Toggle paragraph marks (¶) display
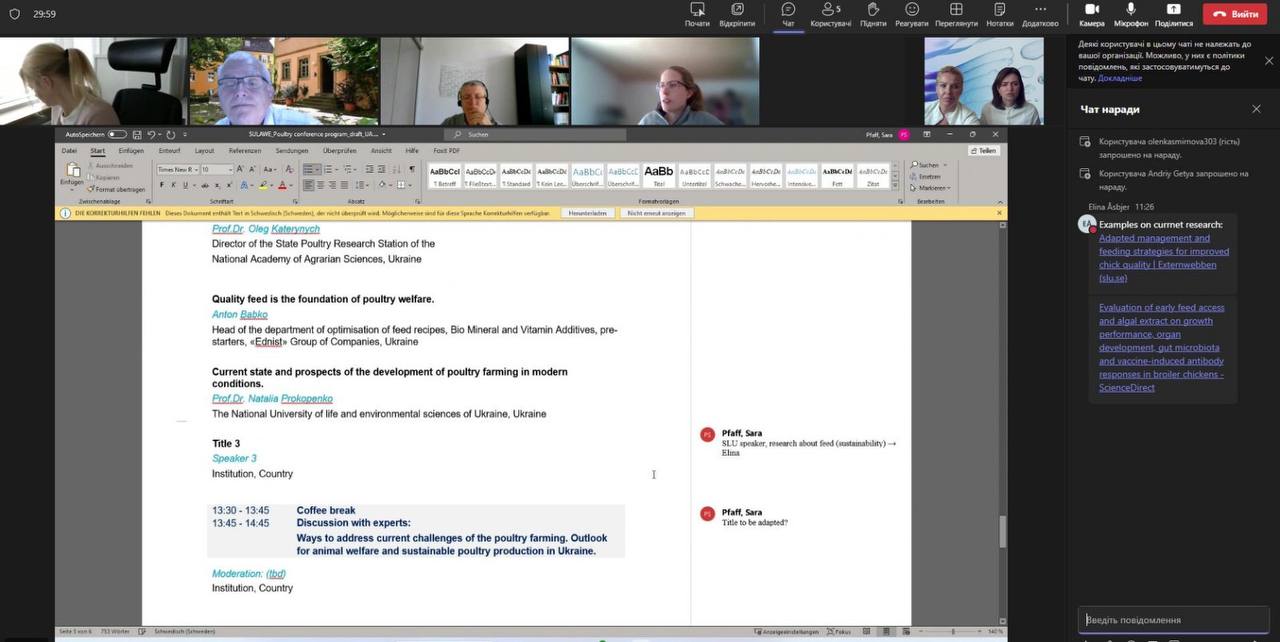 pos(411,169)
